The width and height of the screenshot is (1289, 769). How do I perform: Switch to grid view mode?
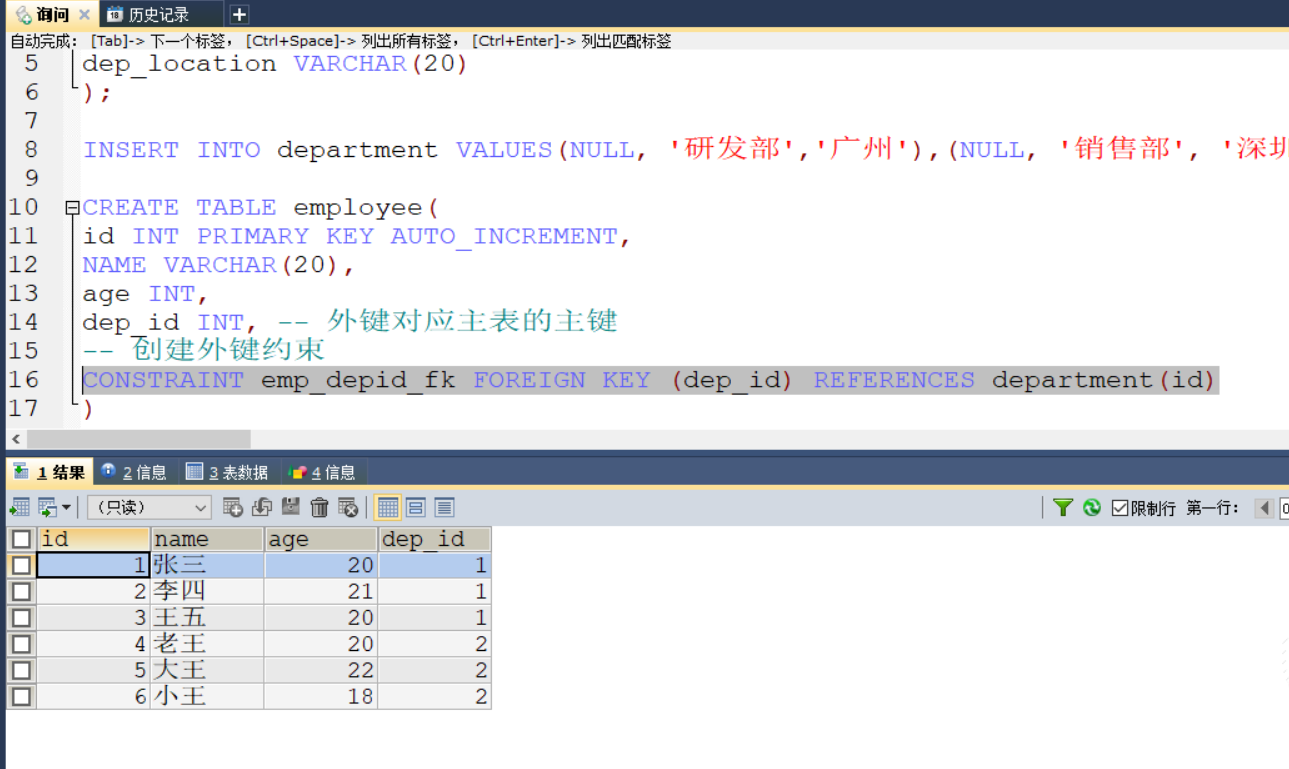(x=388, y=508)
